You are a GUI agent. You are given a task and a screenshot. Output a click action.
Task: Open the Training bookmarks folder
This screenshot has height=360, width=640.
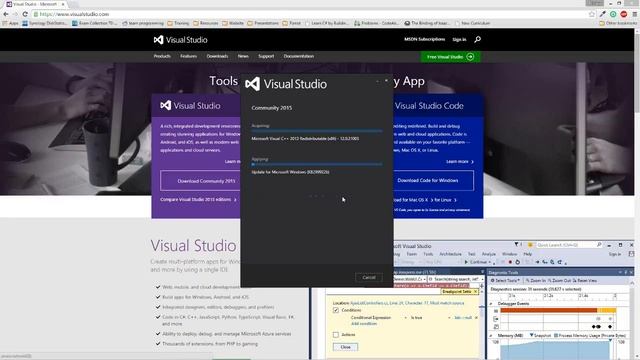(x=178, y=23)
